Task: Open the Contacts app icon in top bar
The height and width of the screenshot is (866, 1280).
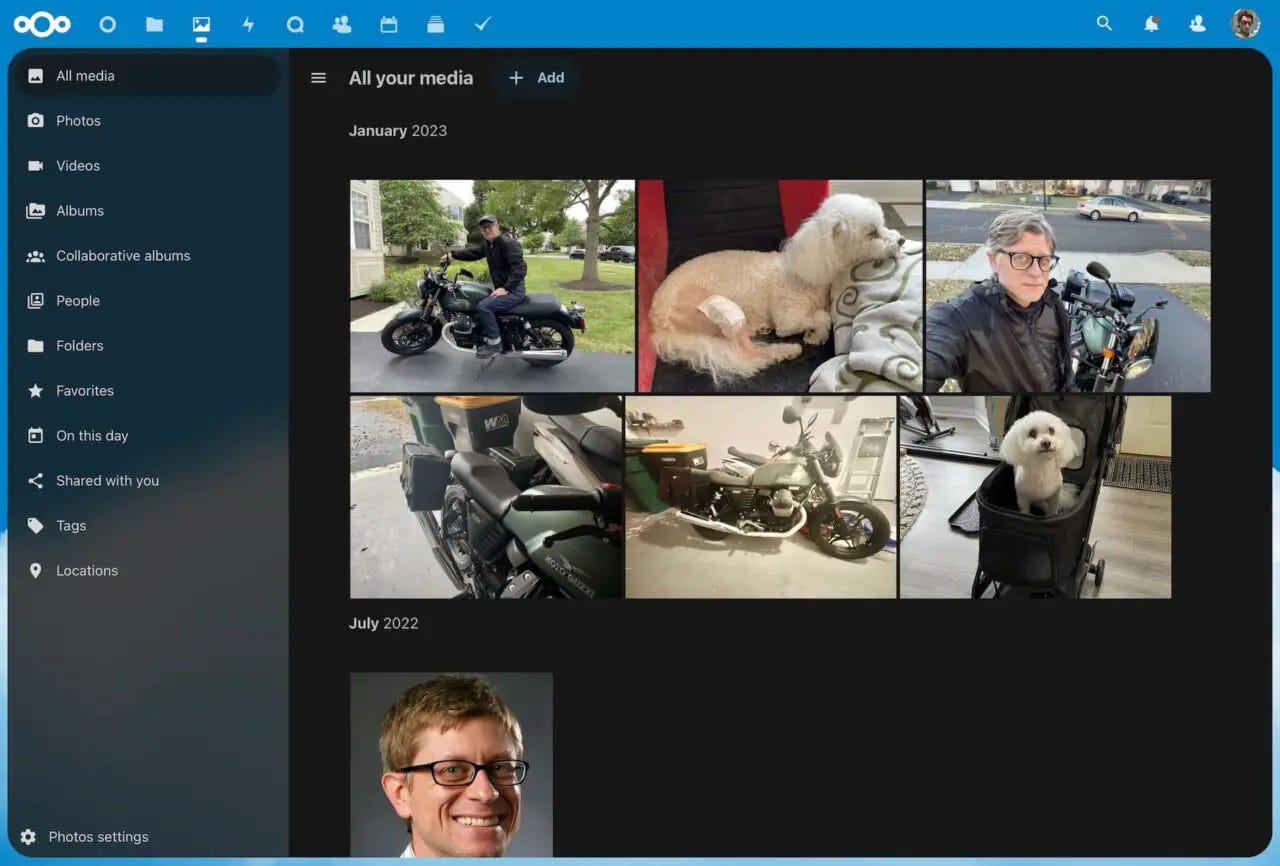Action: click(342, 24)
